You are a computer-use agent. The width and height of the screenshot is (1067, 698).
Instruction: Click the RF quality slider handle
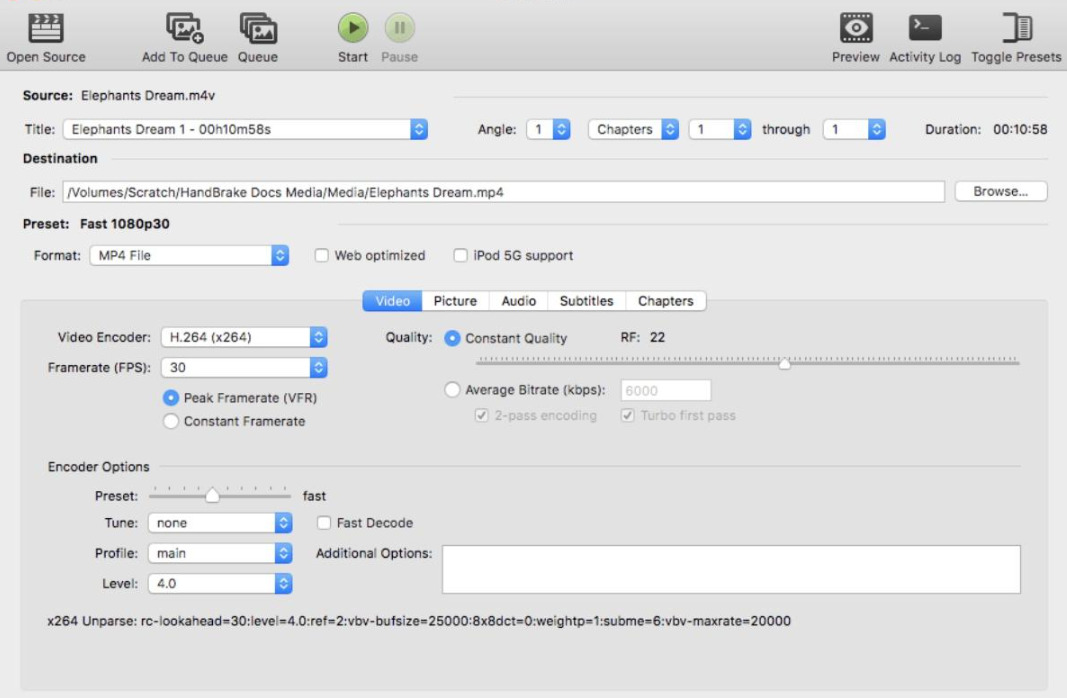click(x=785, y=364)
